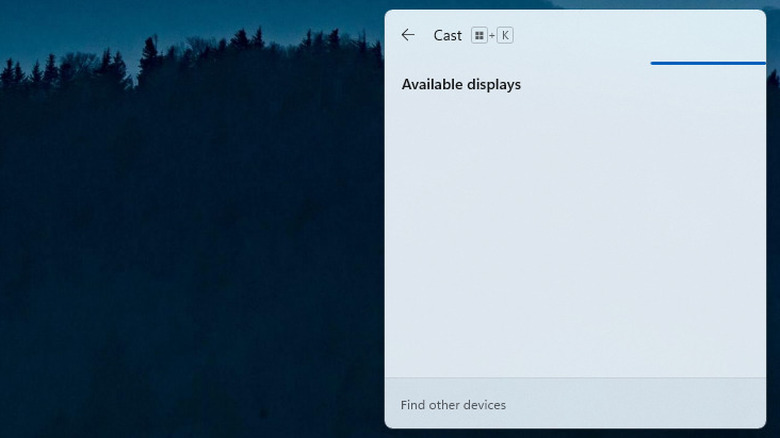
Task: Click the word Find in the footer link
Action: coord(412,405)
